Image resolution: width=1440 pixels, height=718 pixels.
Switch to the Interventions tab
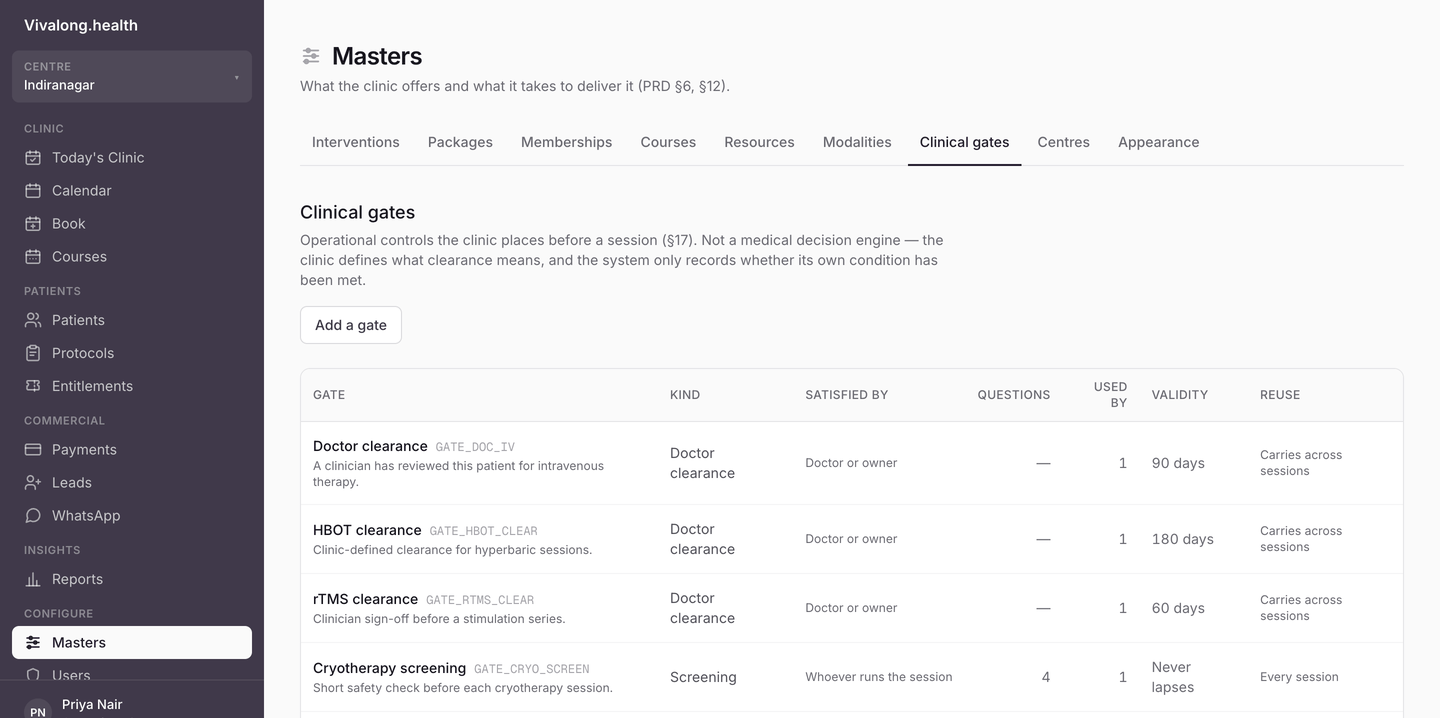(x=356, y=142)
